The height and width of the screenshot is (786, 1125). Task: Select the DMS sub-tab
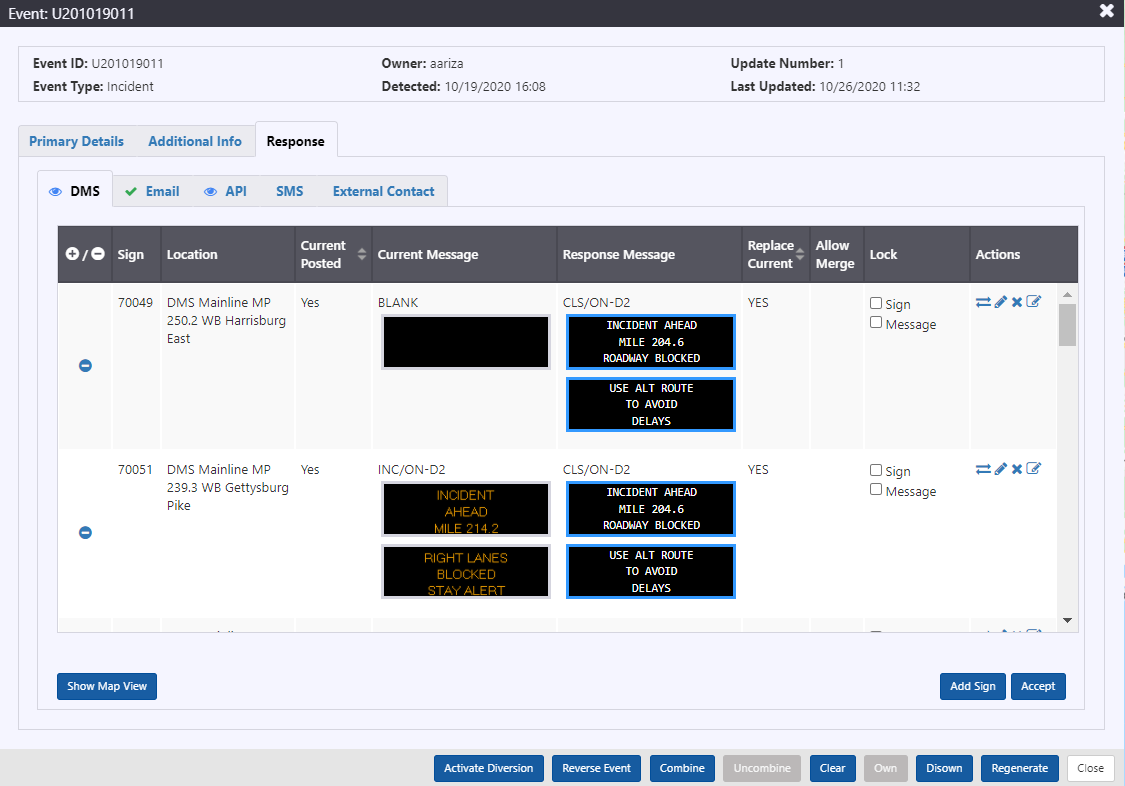click(x=75, y=191)
